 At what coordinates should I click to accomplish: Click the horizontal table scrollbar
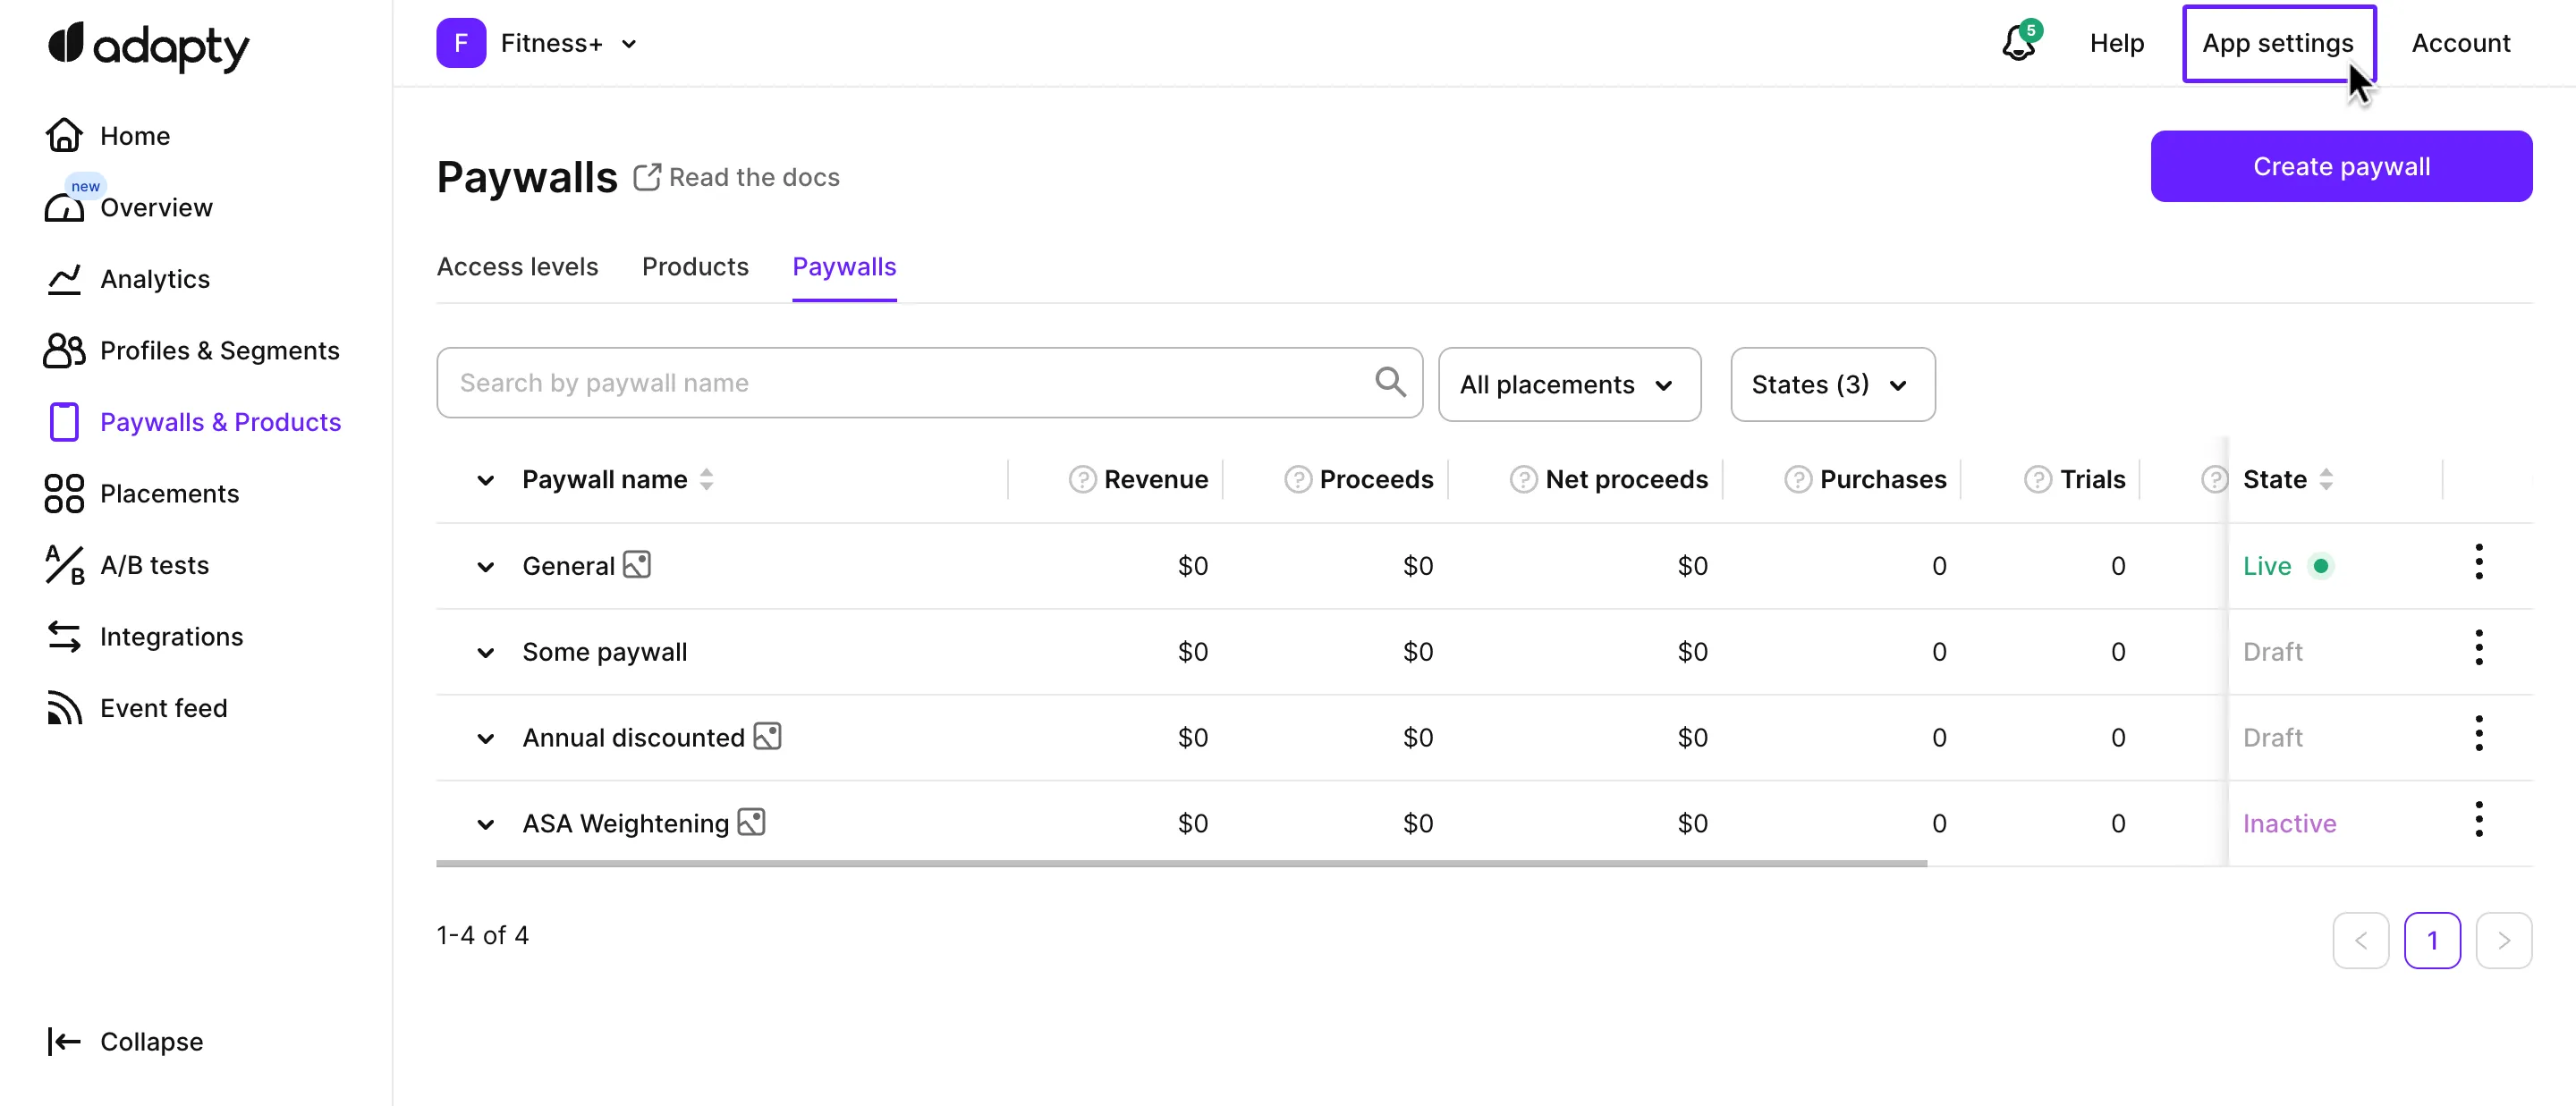click(x=1180, y=862)
